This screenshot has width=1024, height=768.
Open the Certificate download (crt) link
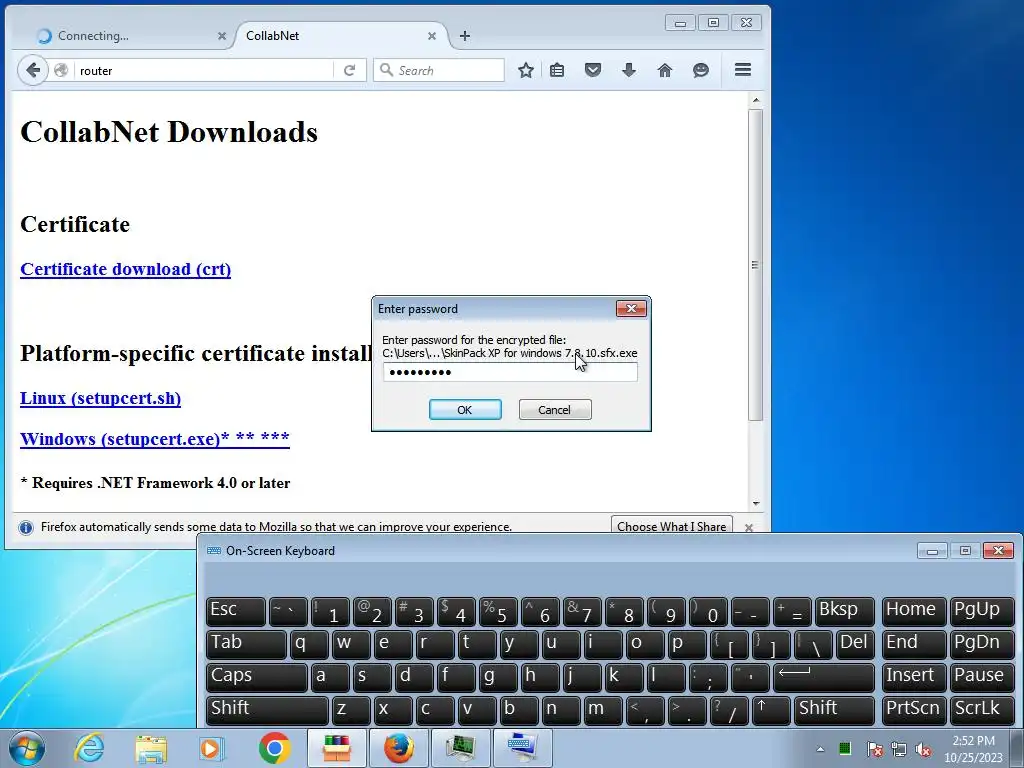[125, 269]
